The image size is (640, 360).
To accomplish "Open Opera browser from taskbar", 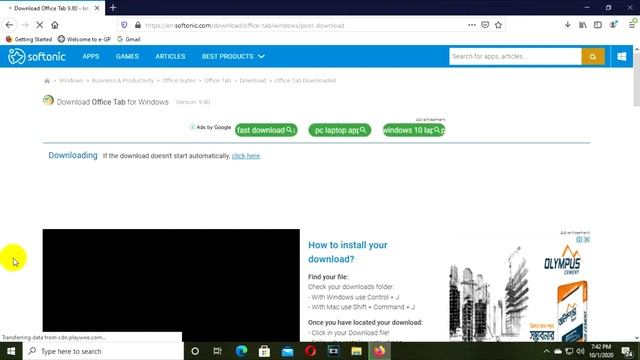I will (x=310, y=351).
